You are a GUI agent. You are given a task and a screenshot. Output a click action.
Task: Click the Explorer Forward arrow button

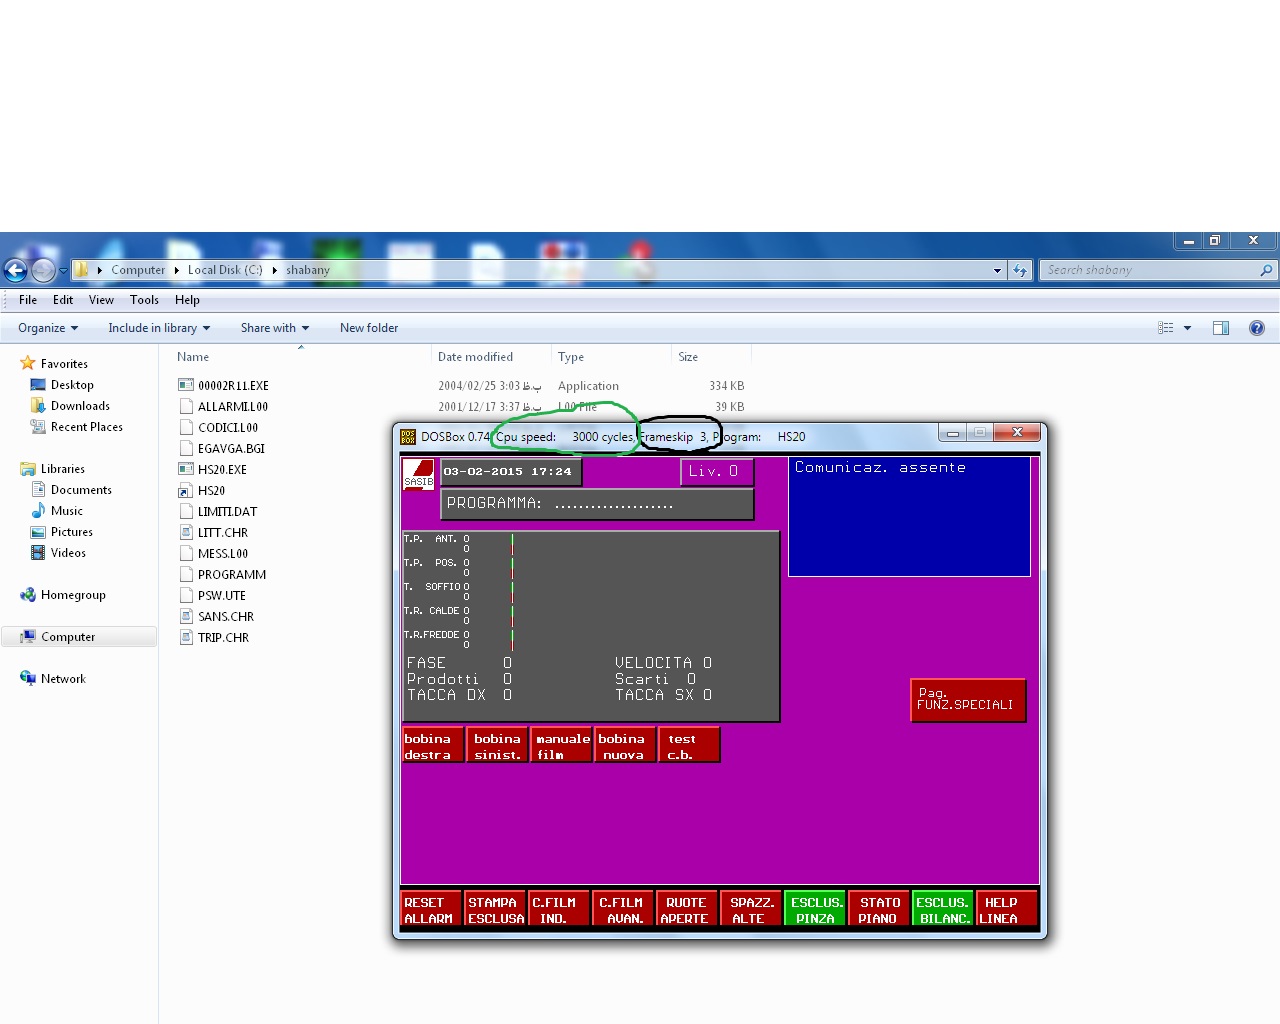tap(43, 270)
